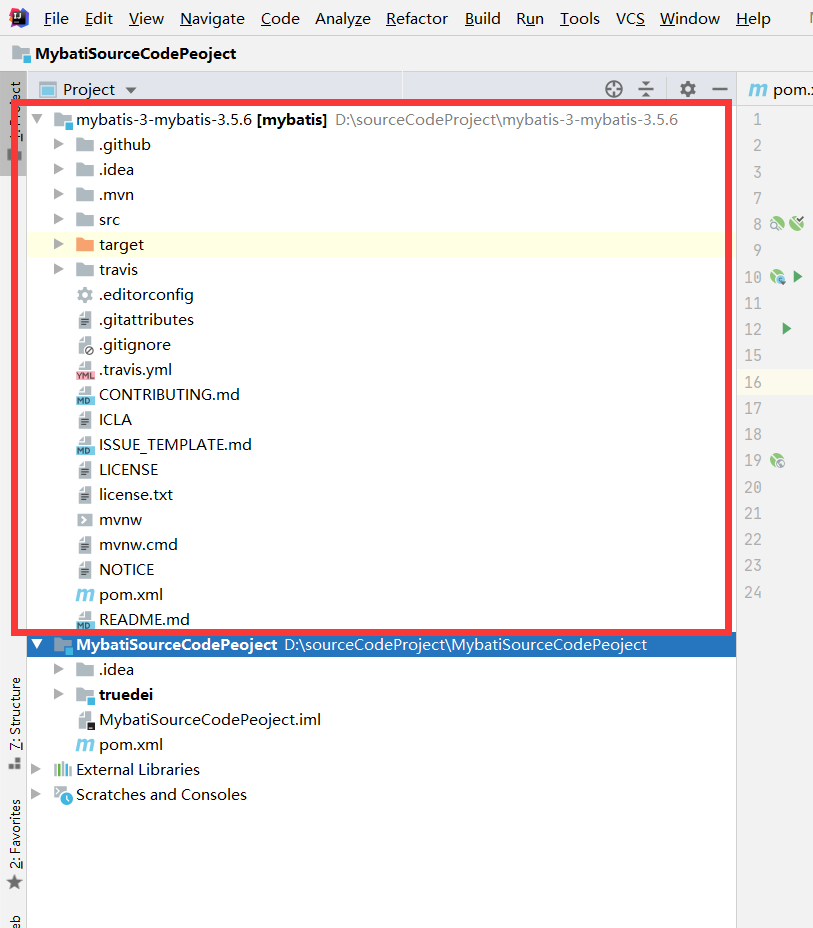Select the .idea folder under MybatiSourceCodePeoject

[x=116, y=670]
